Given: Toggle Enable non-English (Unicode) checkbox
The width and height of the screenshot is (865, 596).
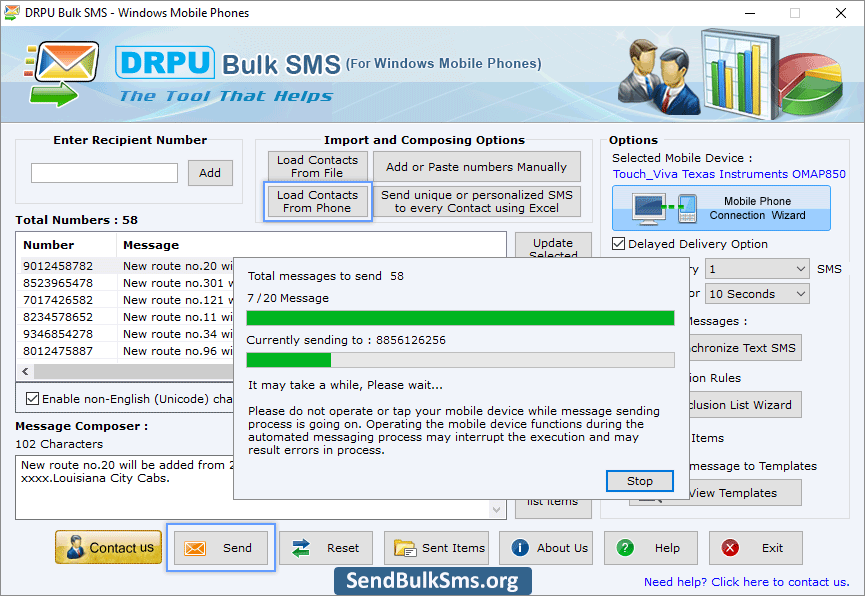Looking at the screenshot, I should [x=33, y=398].
